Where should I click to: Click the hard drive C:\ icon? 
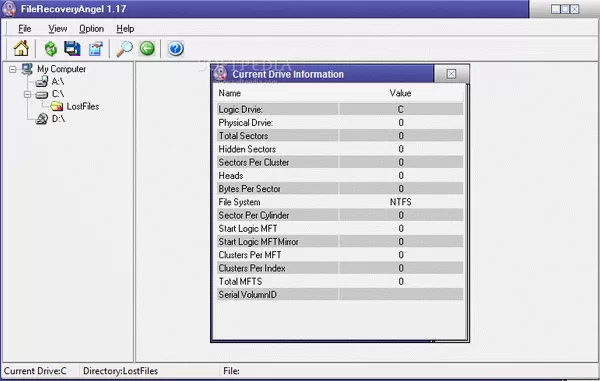(x=42, y=94)
